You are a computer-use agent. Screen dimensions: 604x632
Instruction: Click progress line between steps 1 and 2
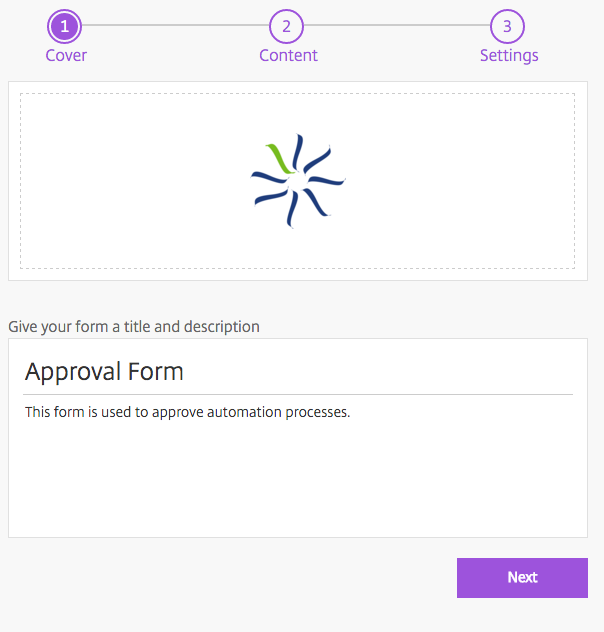(x=176, y=25)
